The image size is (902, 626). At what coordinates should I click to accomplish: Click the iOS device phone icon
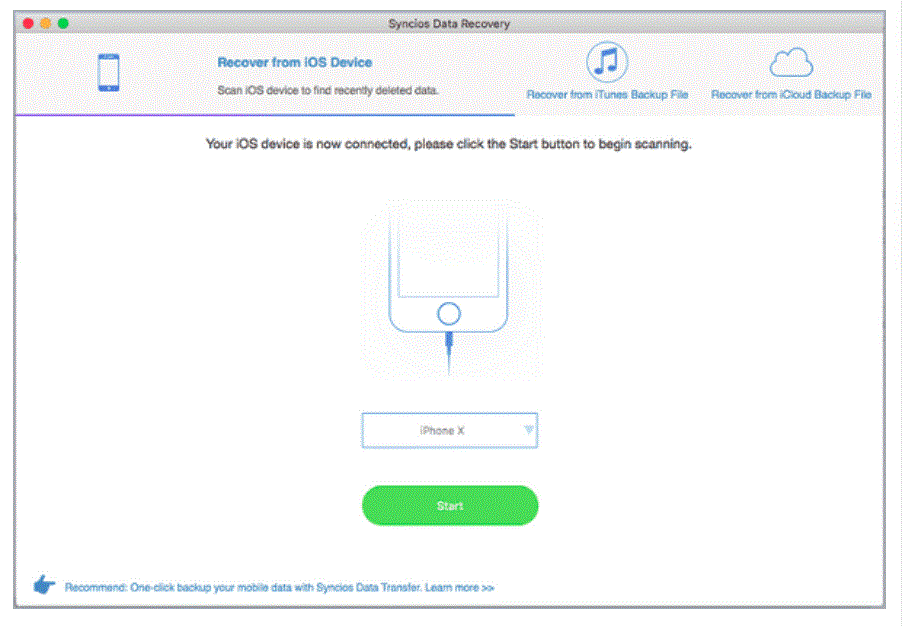pyautogui.click(x=108, y=72)
